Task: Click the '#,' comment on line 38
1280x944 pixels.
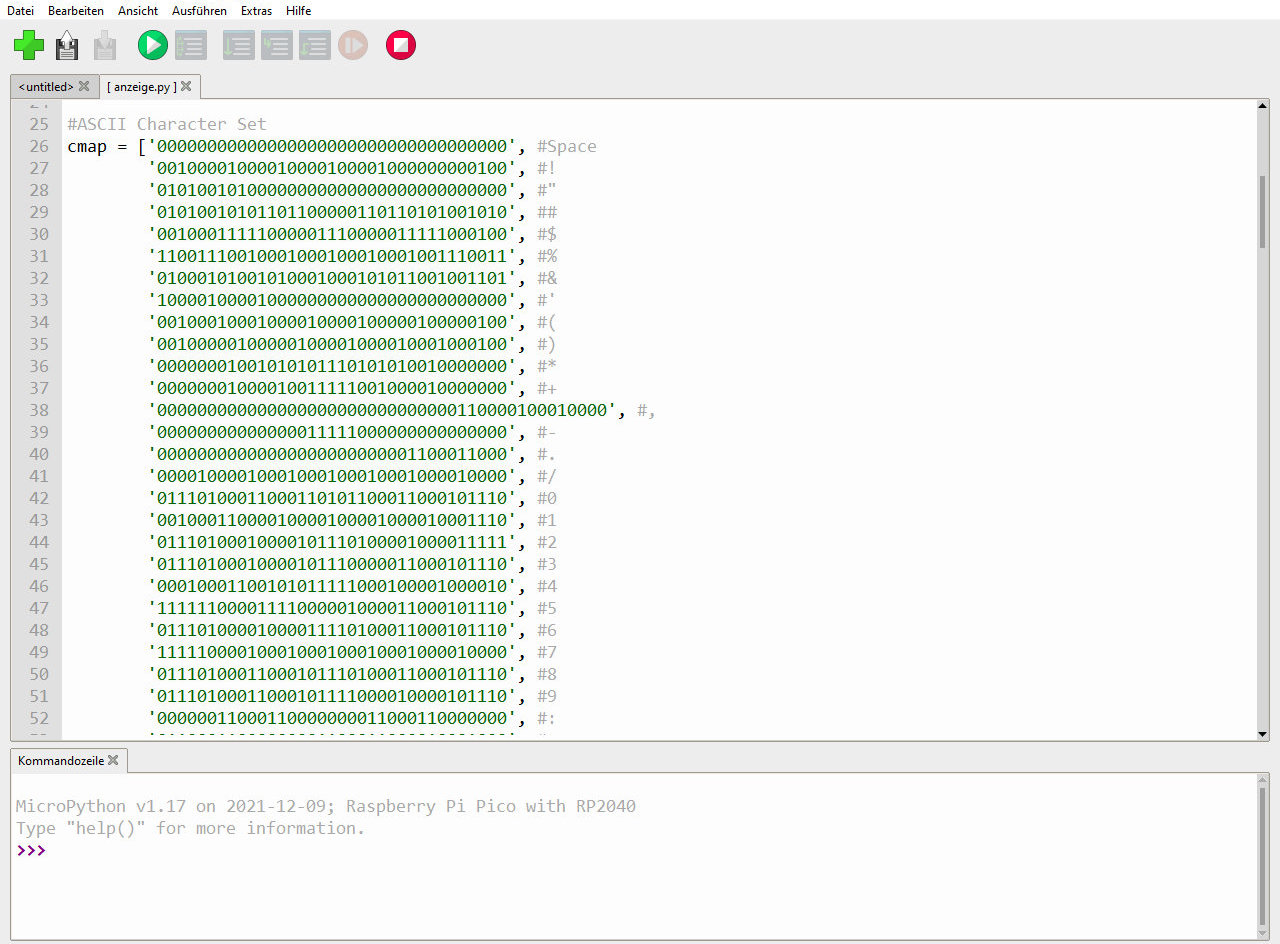Action: pos(646,410)
